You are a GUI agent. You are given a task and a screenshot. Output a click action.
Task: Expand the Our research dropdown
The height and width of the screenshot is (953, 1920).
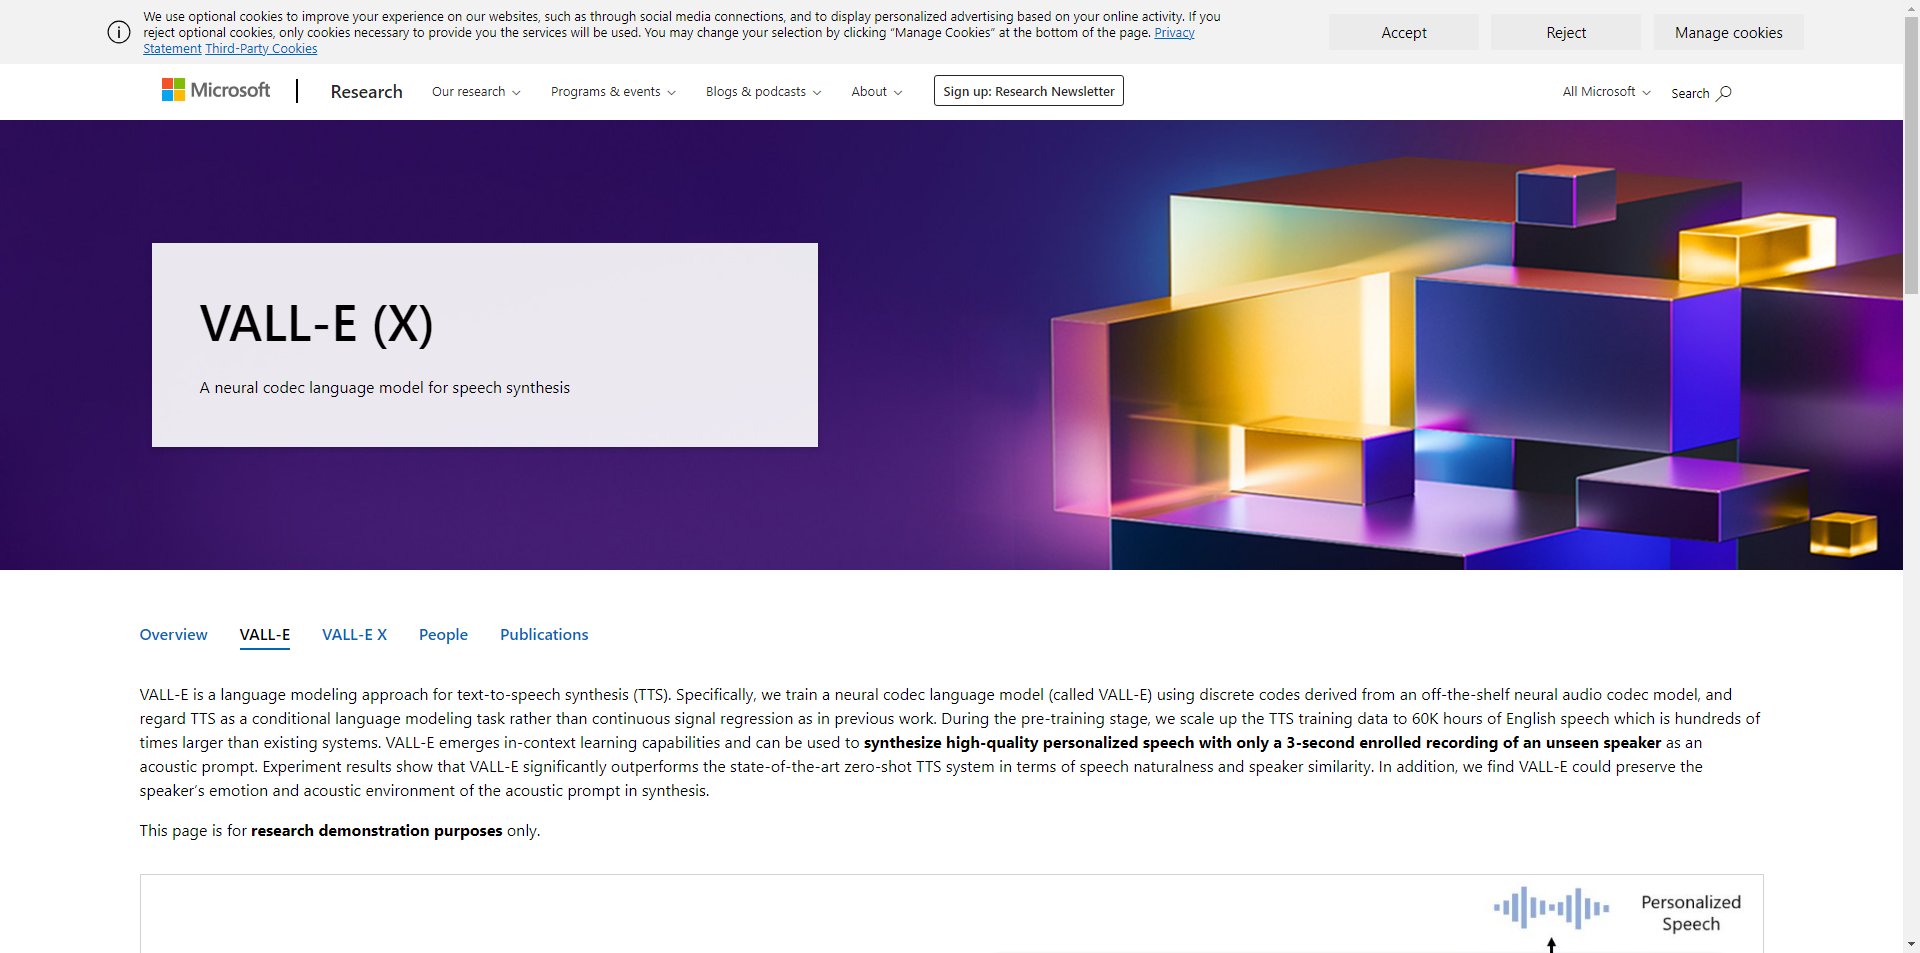[x=476, y=91]
